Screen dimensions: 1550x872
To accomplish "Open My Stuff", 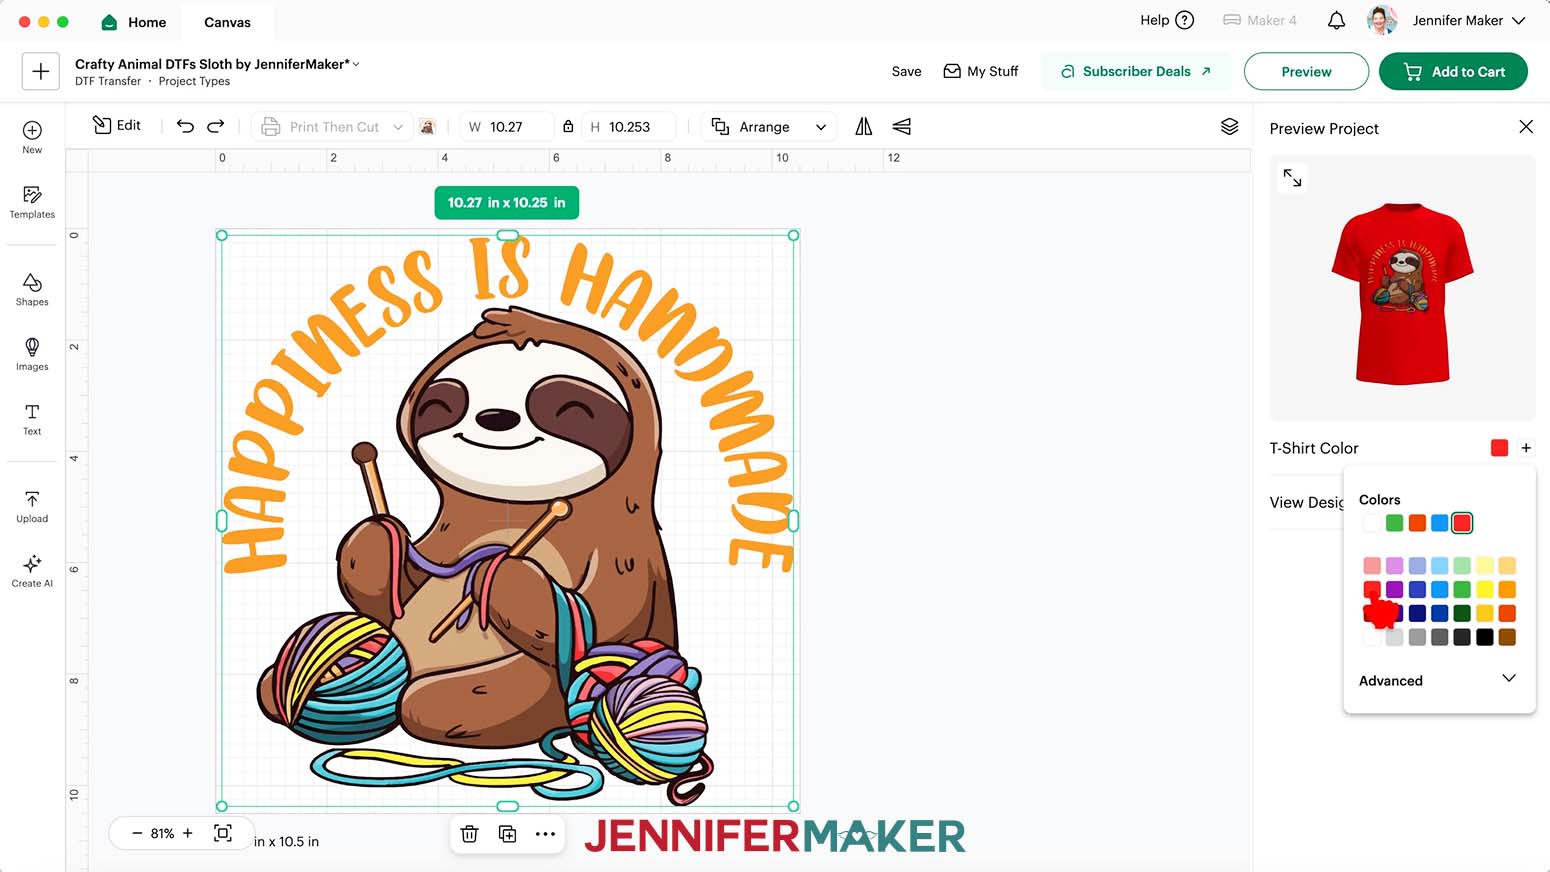I will tap(981, 71).
